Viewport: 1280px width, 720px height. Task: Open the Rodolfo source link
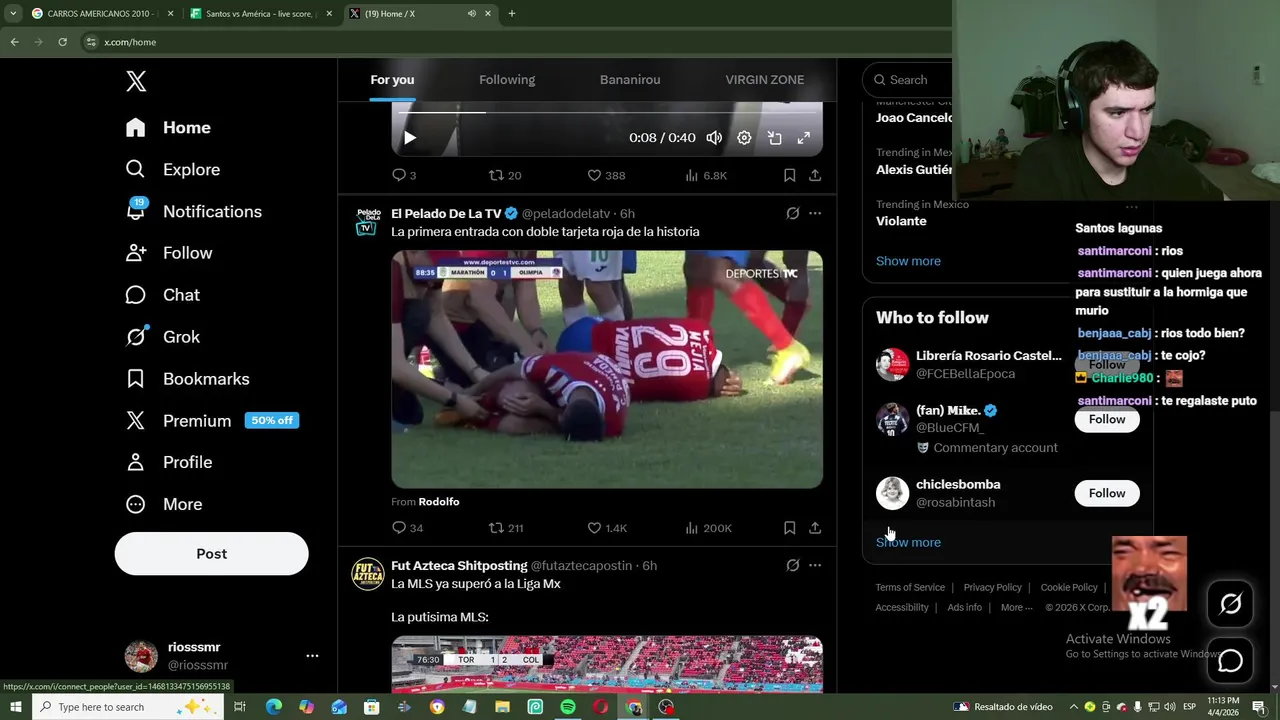439,502
